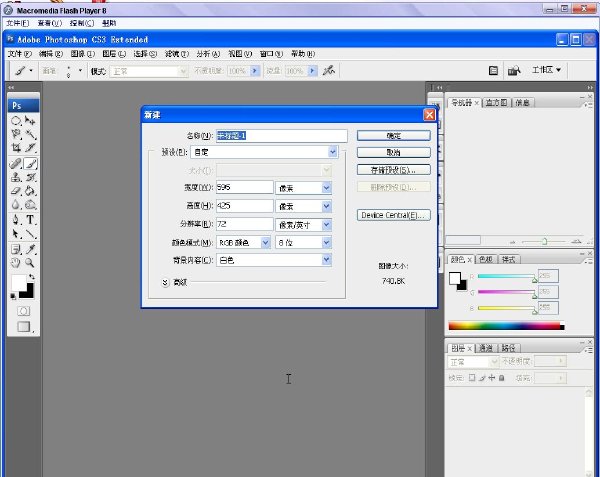600x477 pixels.
Task: Swap foreground and background colors
Action: [32, 276]
